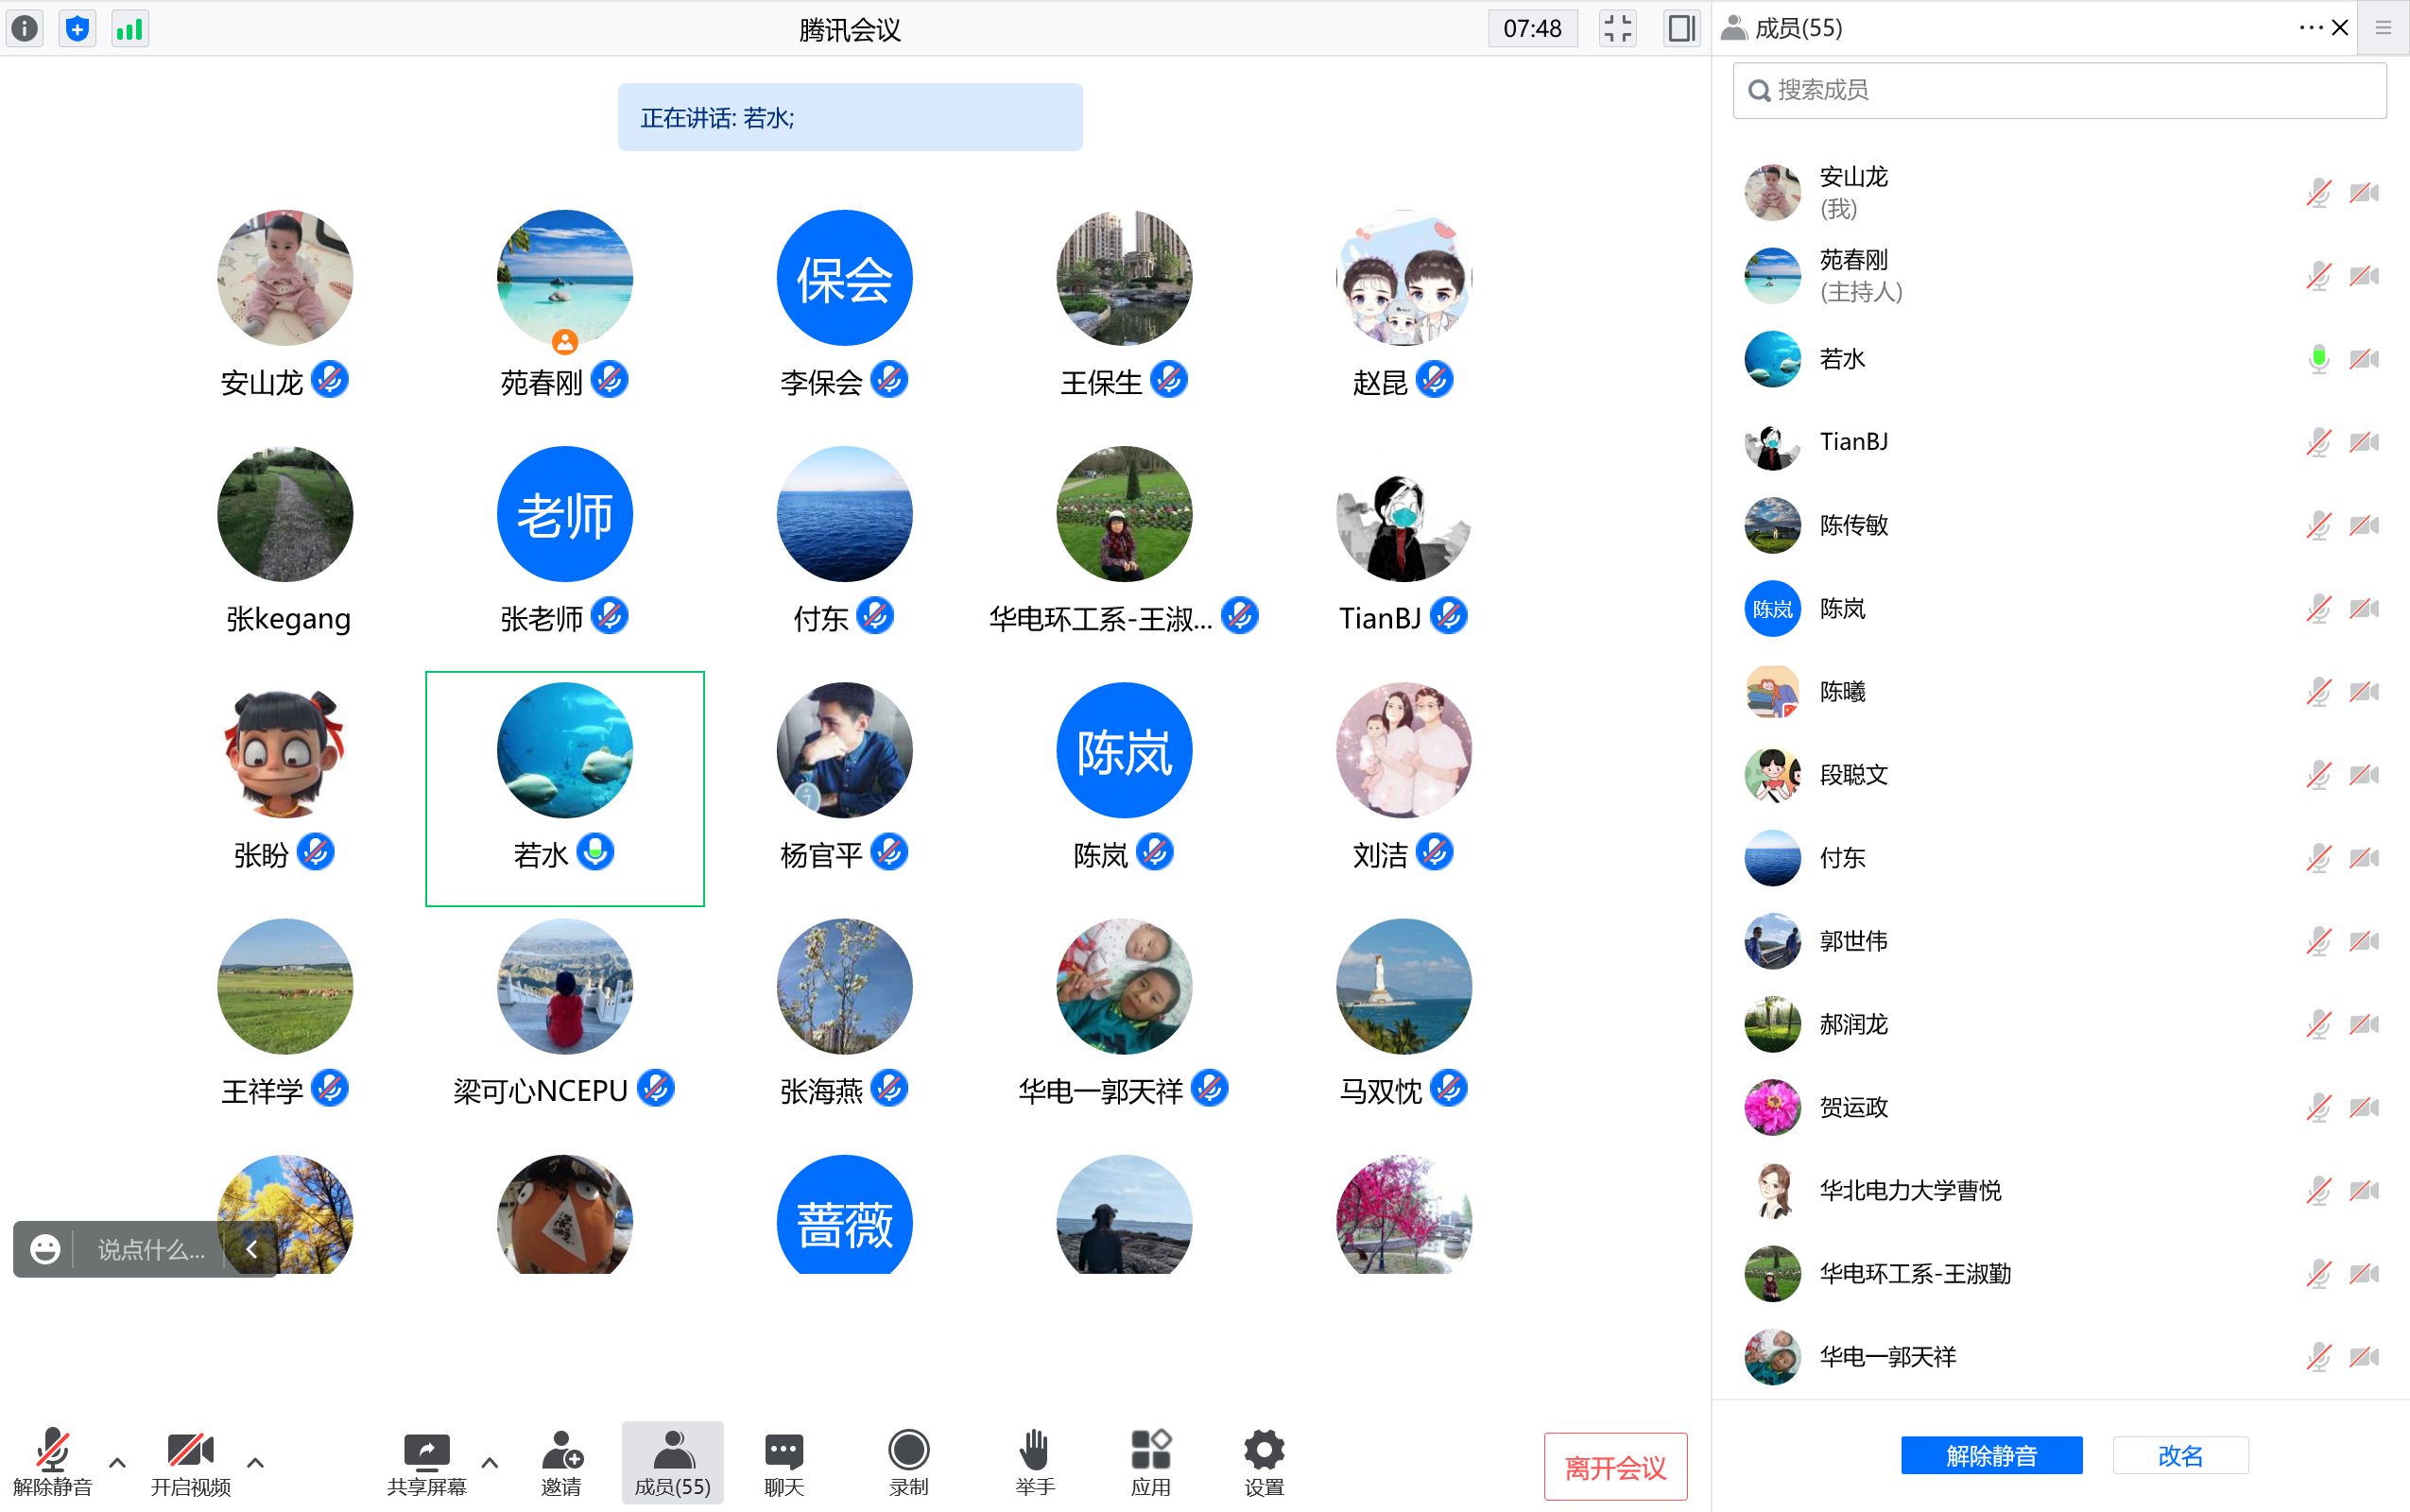The image size is (2410, 1512).
Task: Expand the share options arrow beside 共享屏幕
Action: pos(489,1462)
